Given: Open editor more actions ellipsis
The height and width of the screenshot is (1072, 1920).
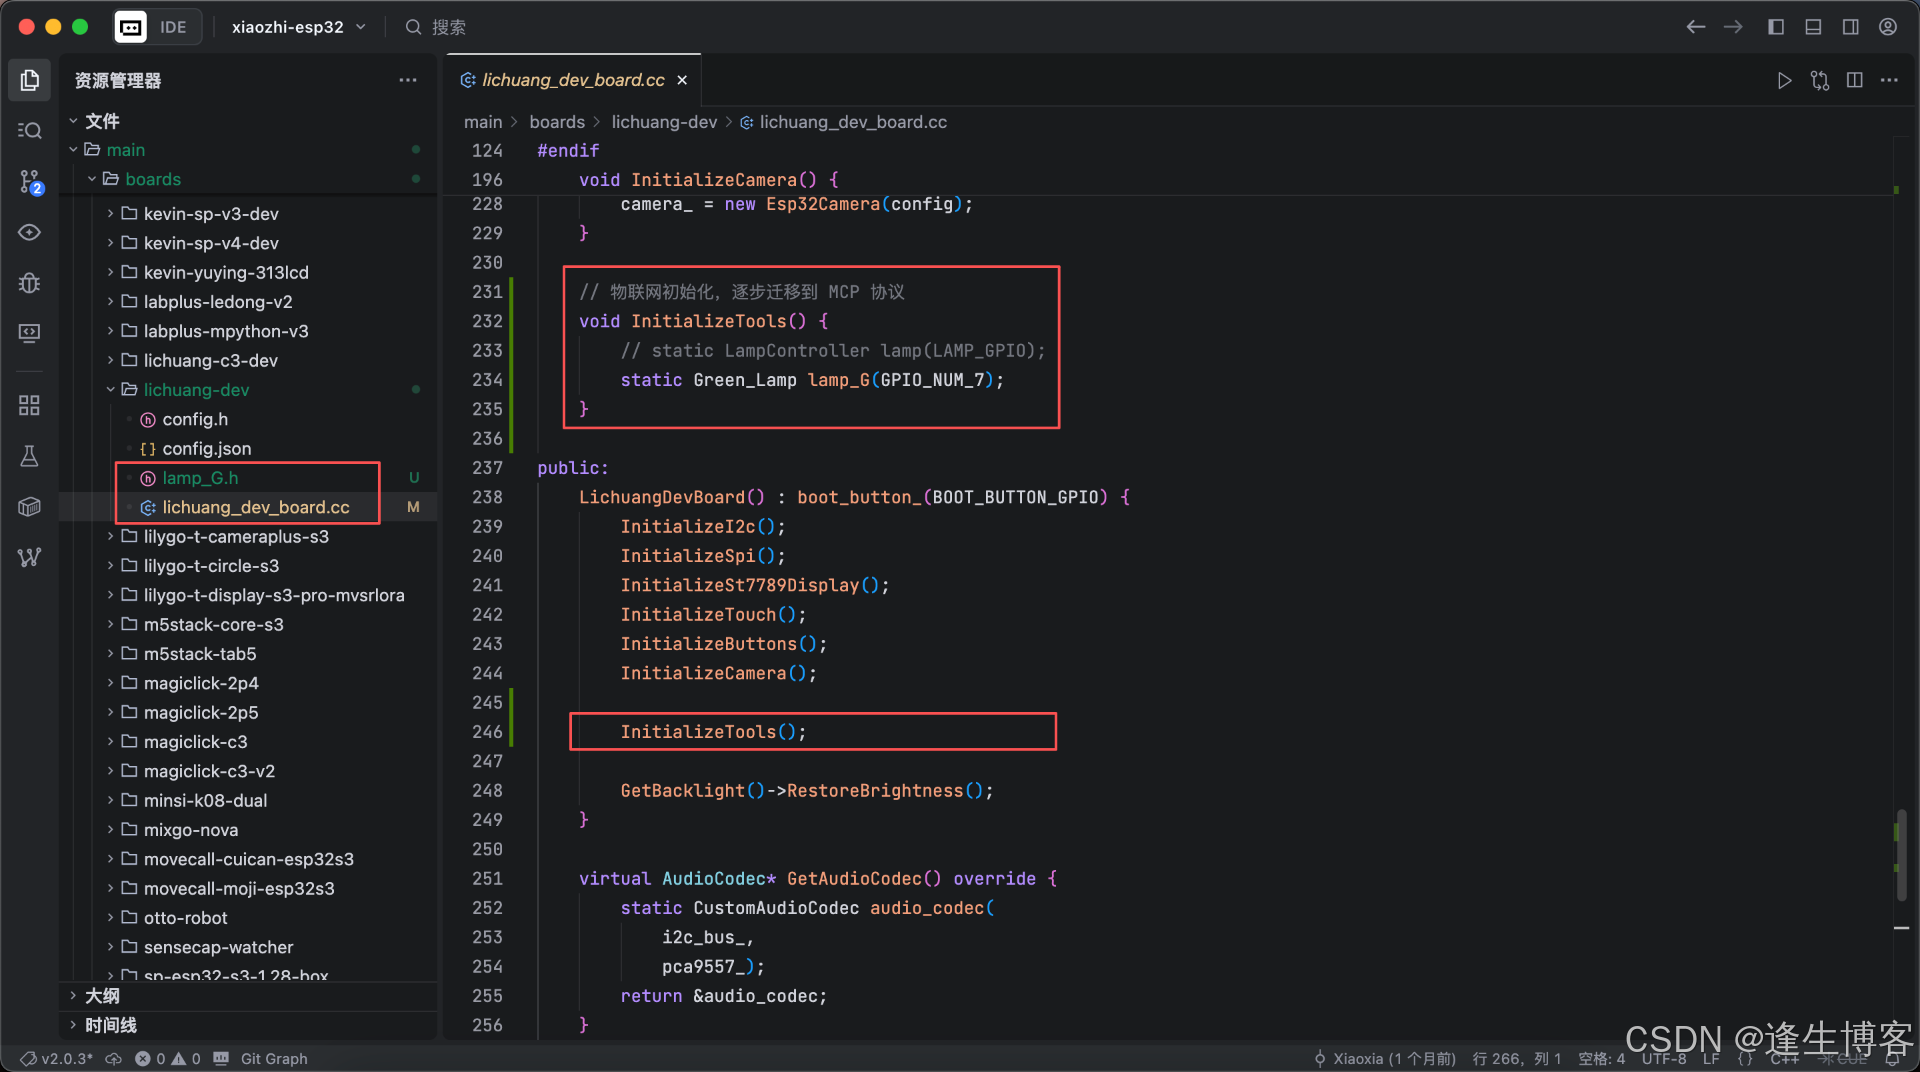Looking at the screenshot, I should tap(1889, 80).
